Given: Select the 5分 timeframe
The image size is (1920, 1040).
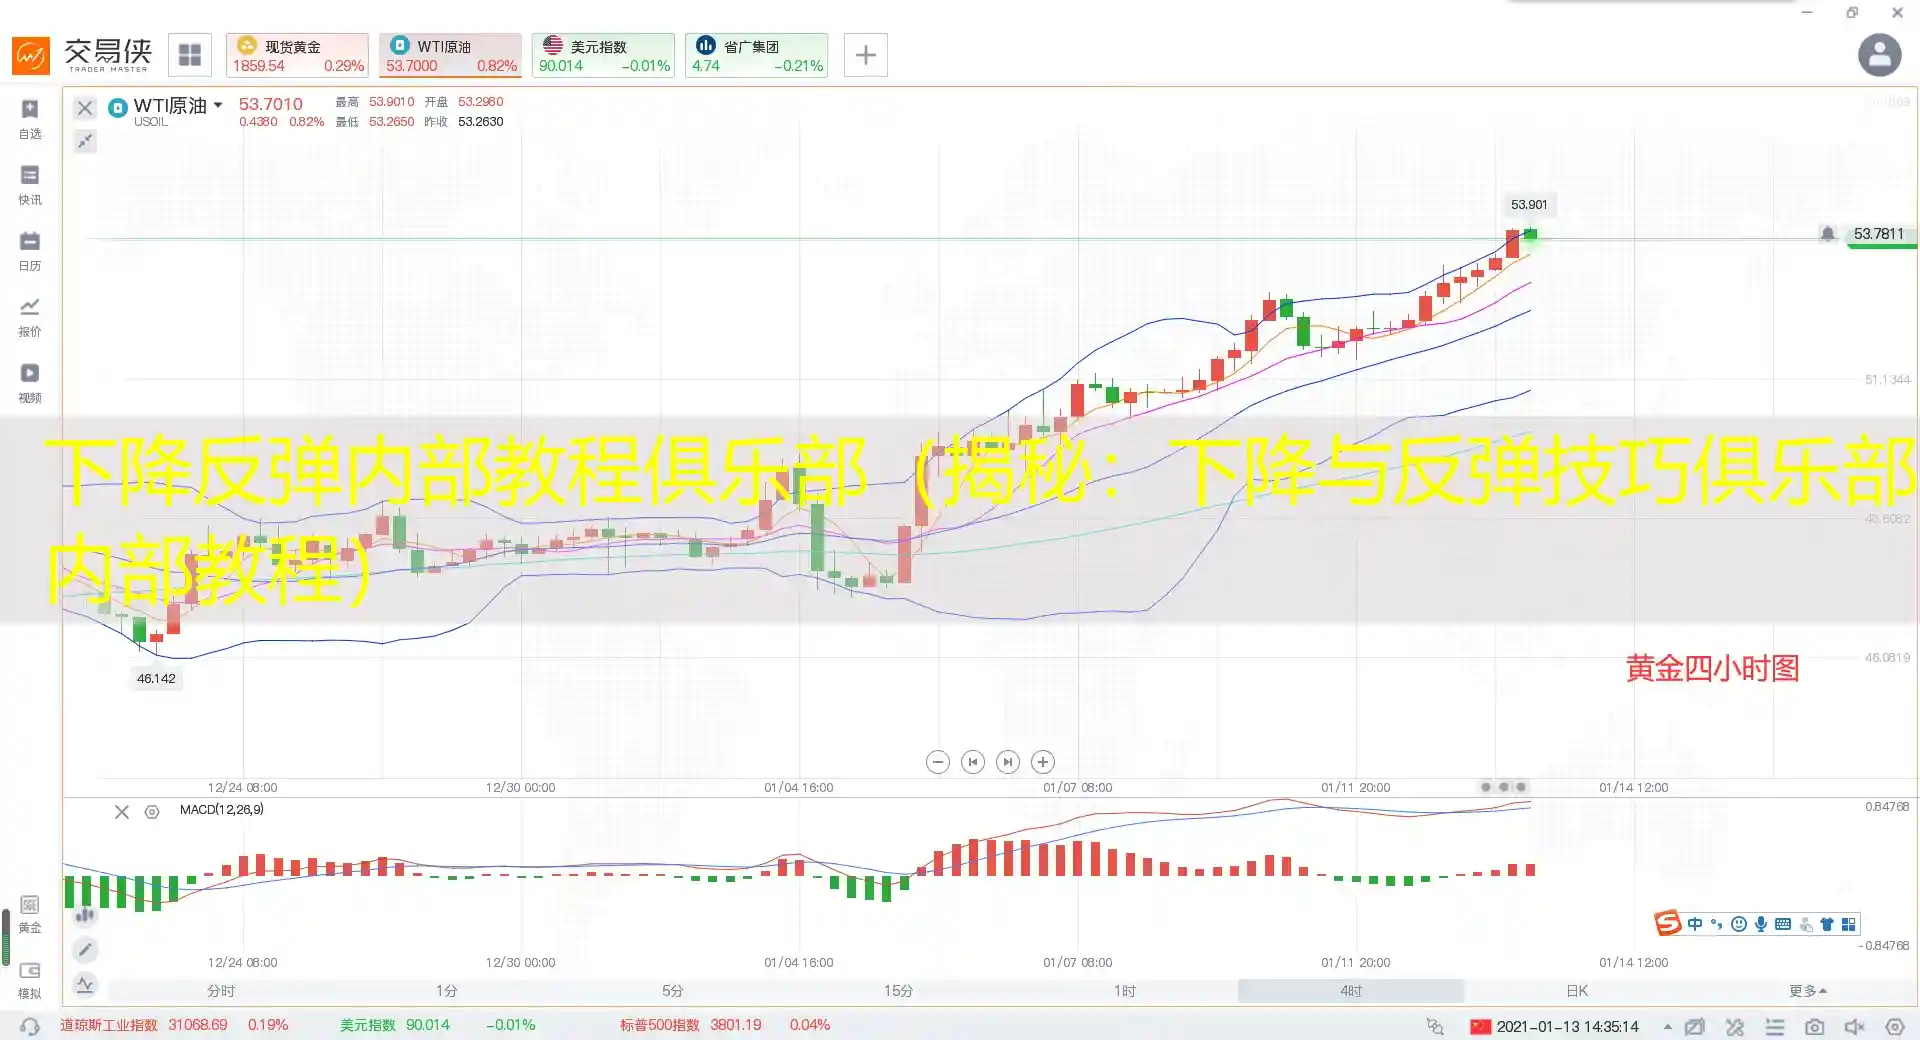Looking at the screenshot, I should click(x=673, y=991).
